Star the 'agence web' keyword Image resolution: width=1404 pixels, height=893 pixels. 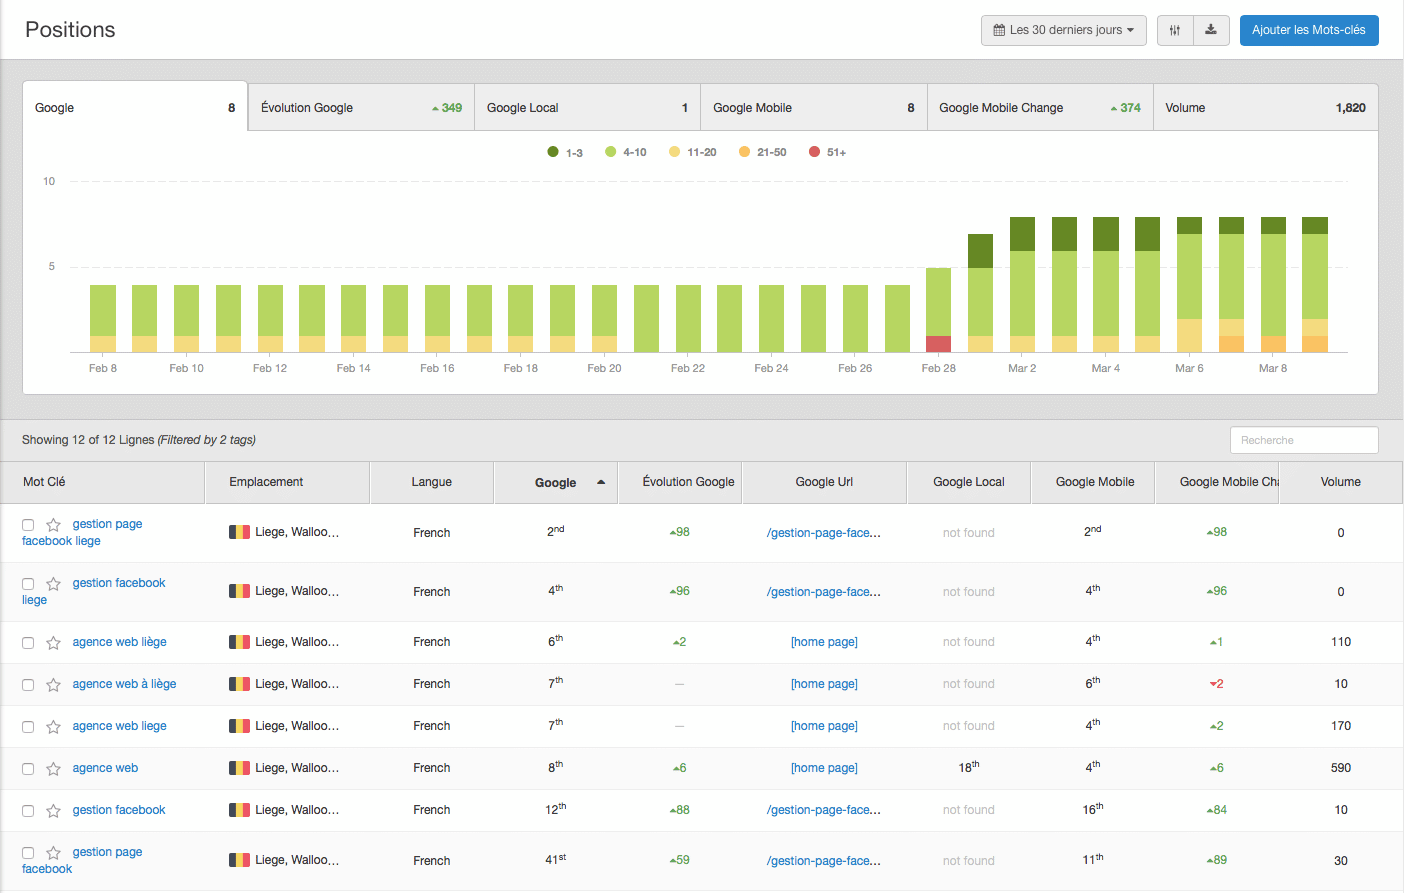pyautogui.click(x=54, y=769)
